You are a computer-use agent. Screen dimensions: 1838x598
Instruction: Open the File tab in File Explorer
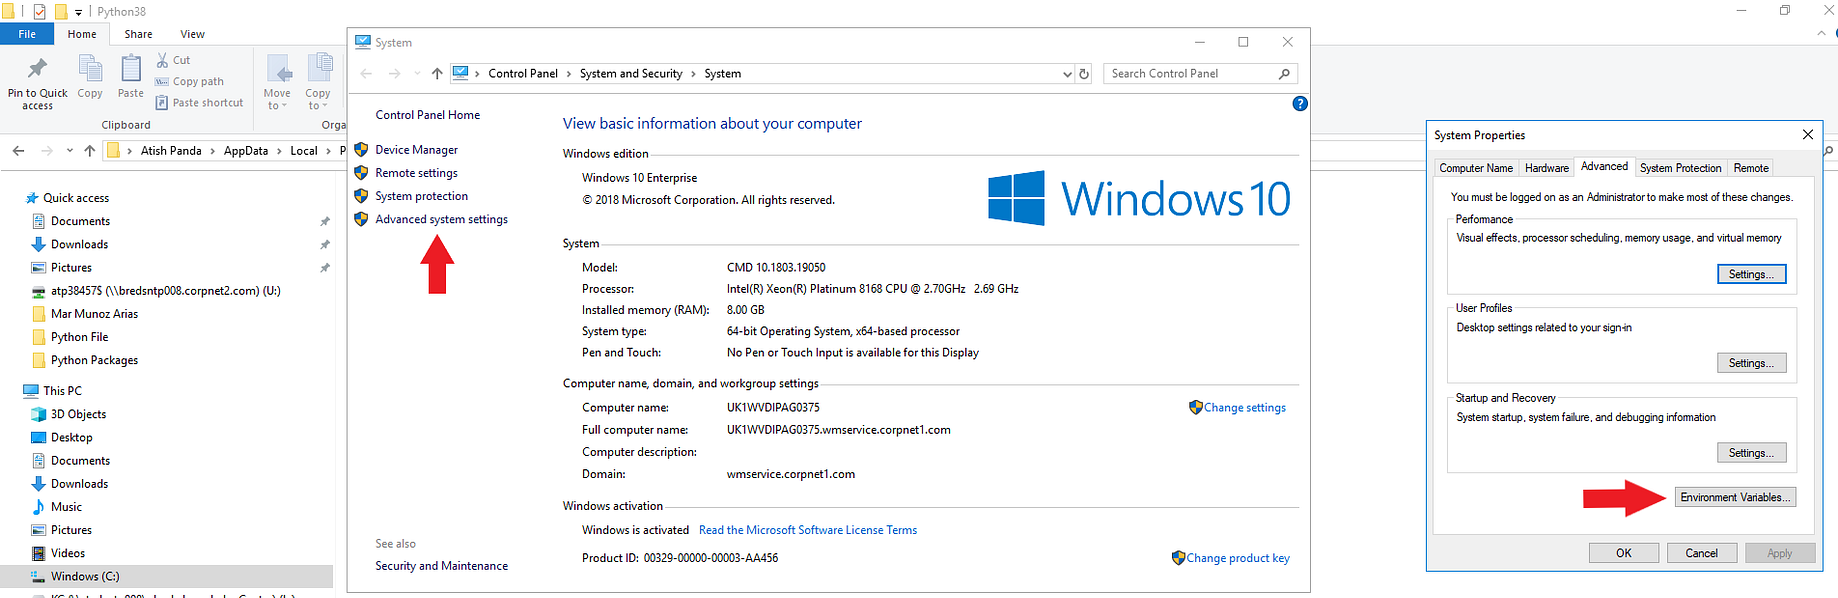pos(27,34)
